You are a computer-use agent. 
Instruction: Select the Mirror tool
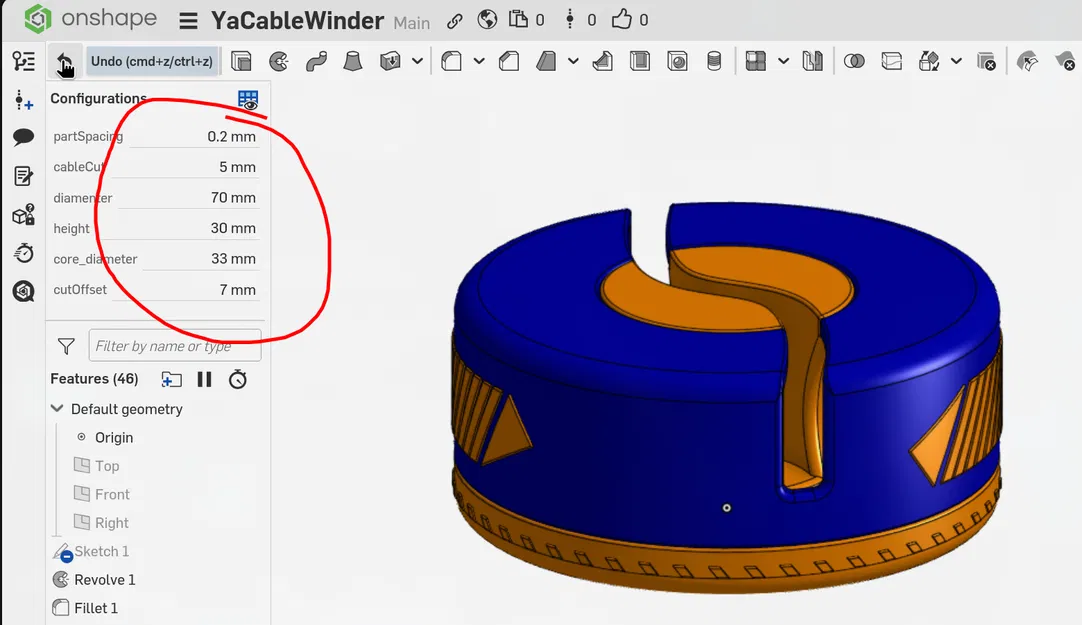811,61
